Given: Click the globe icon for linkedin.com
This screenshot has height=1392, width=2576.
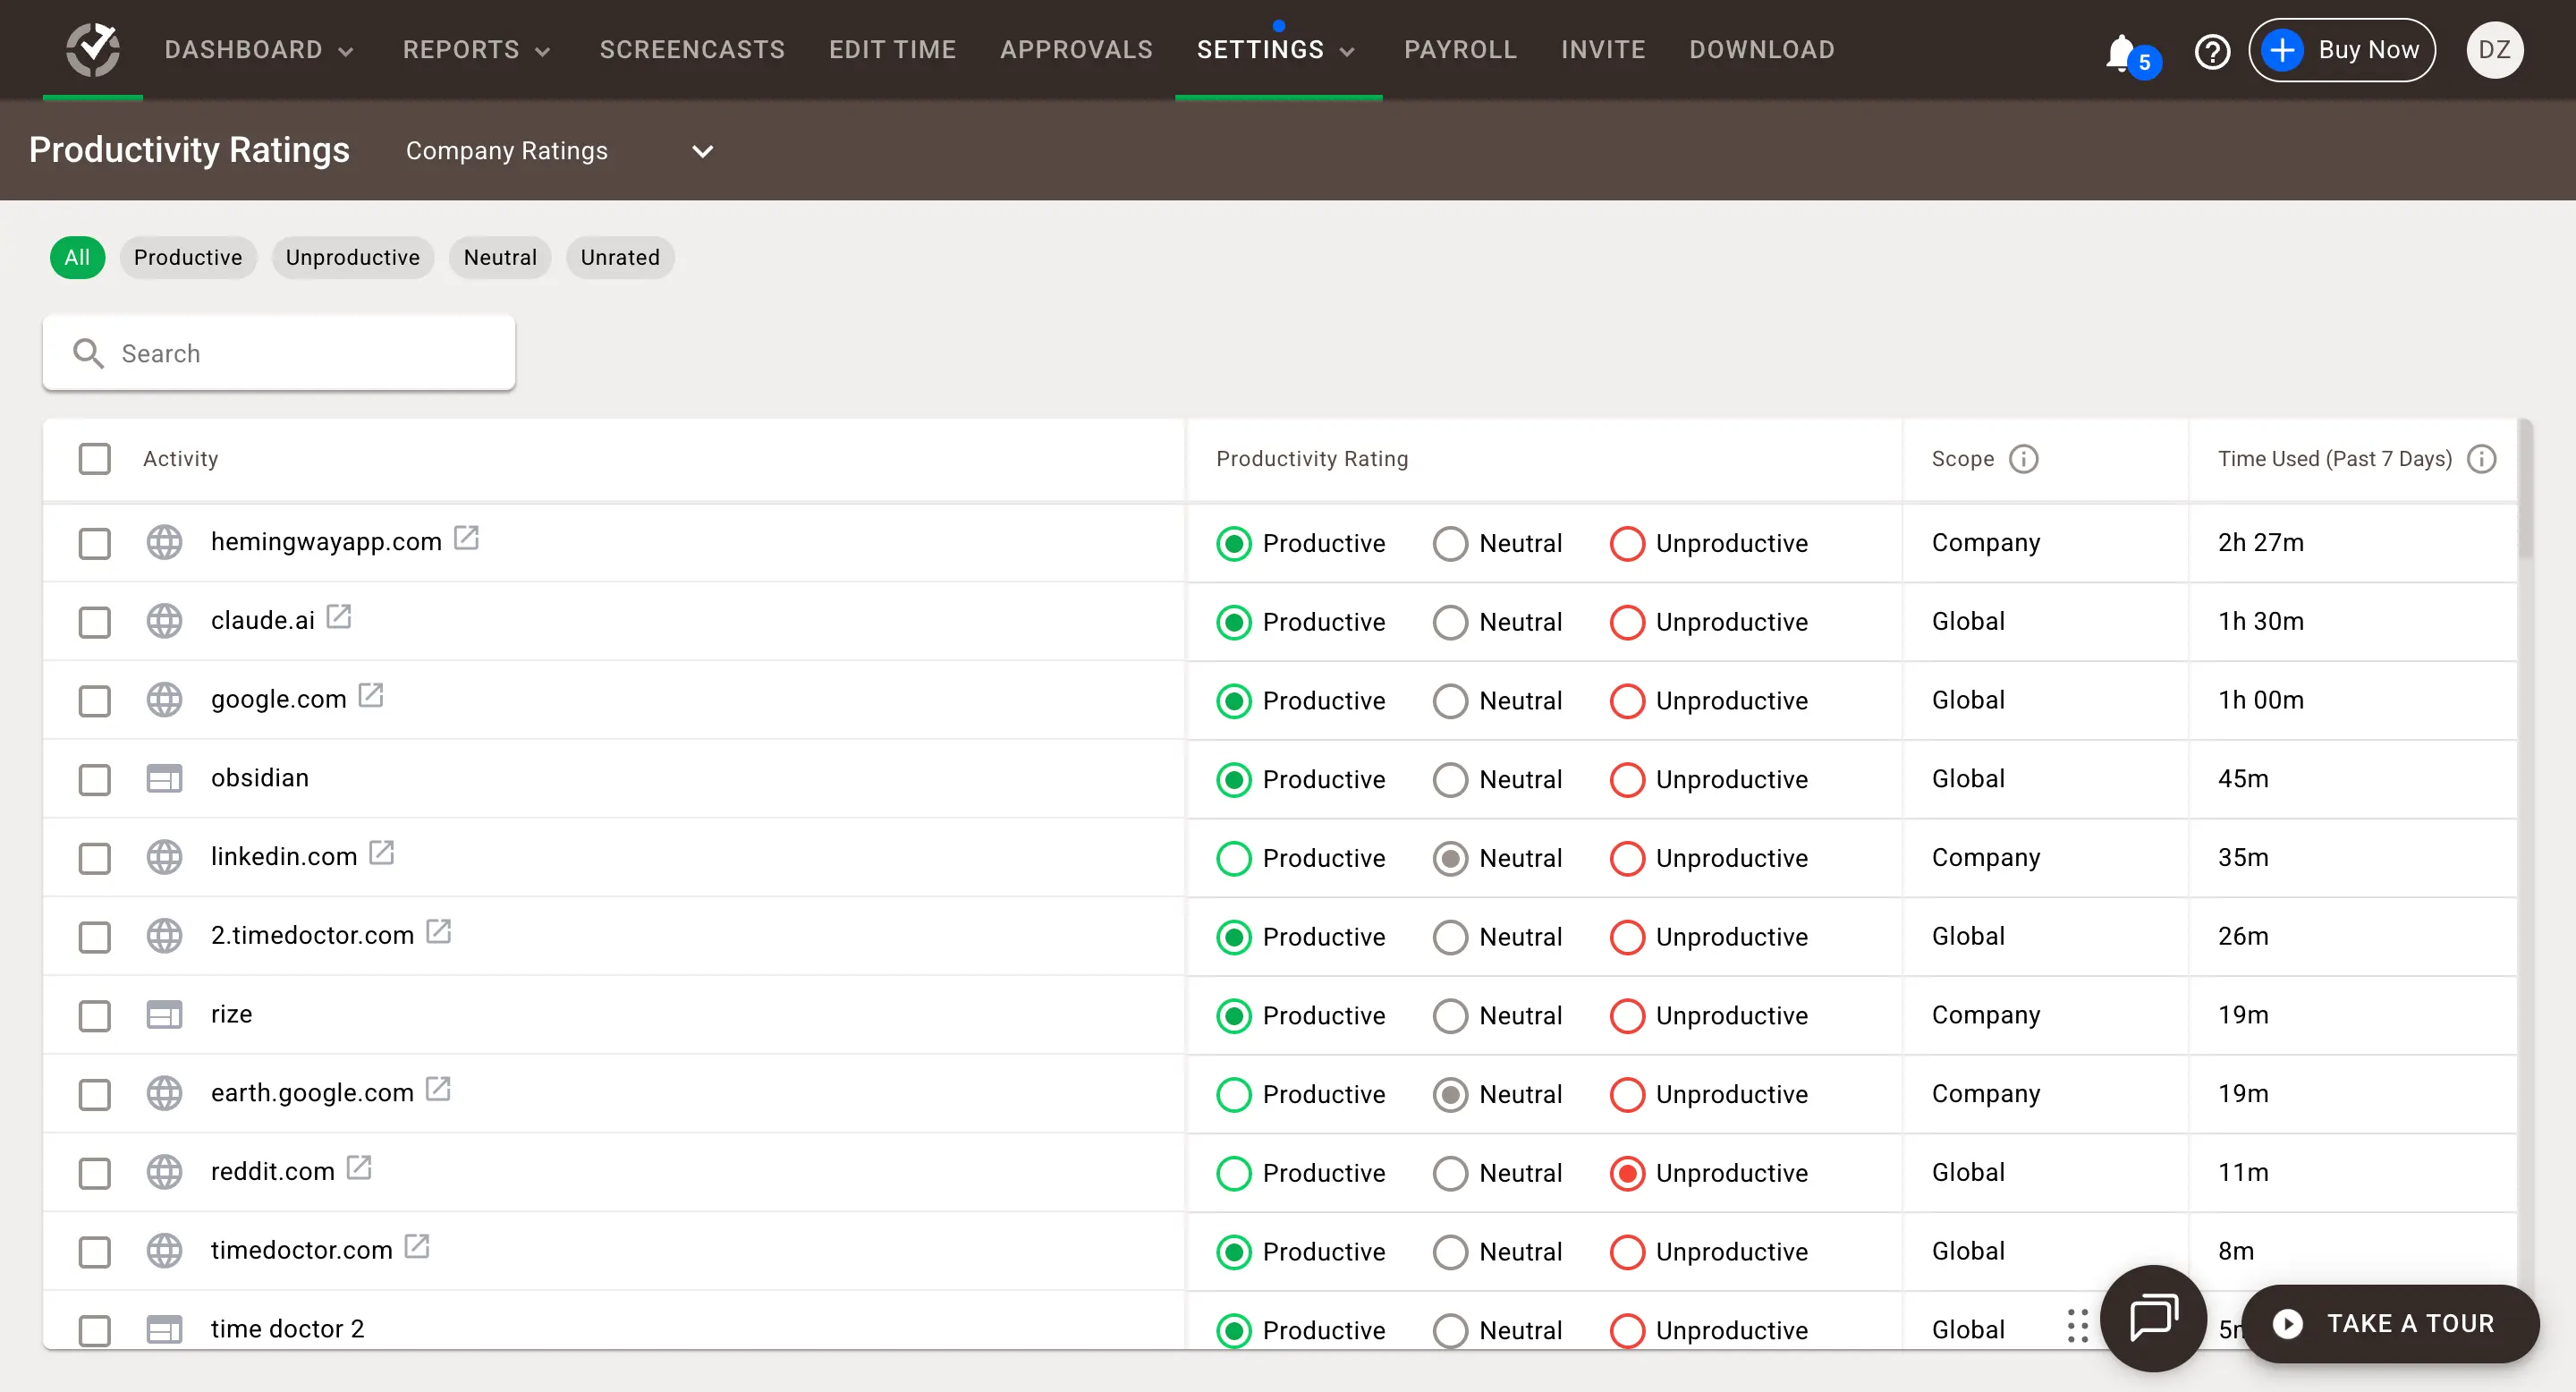Looking at the screenshot, I should [x=164, y=857].
